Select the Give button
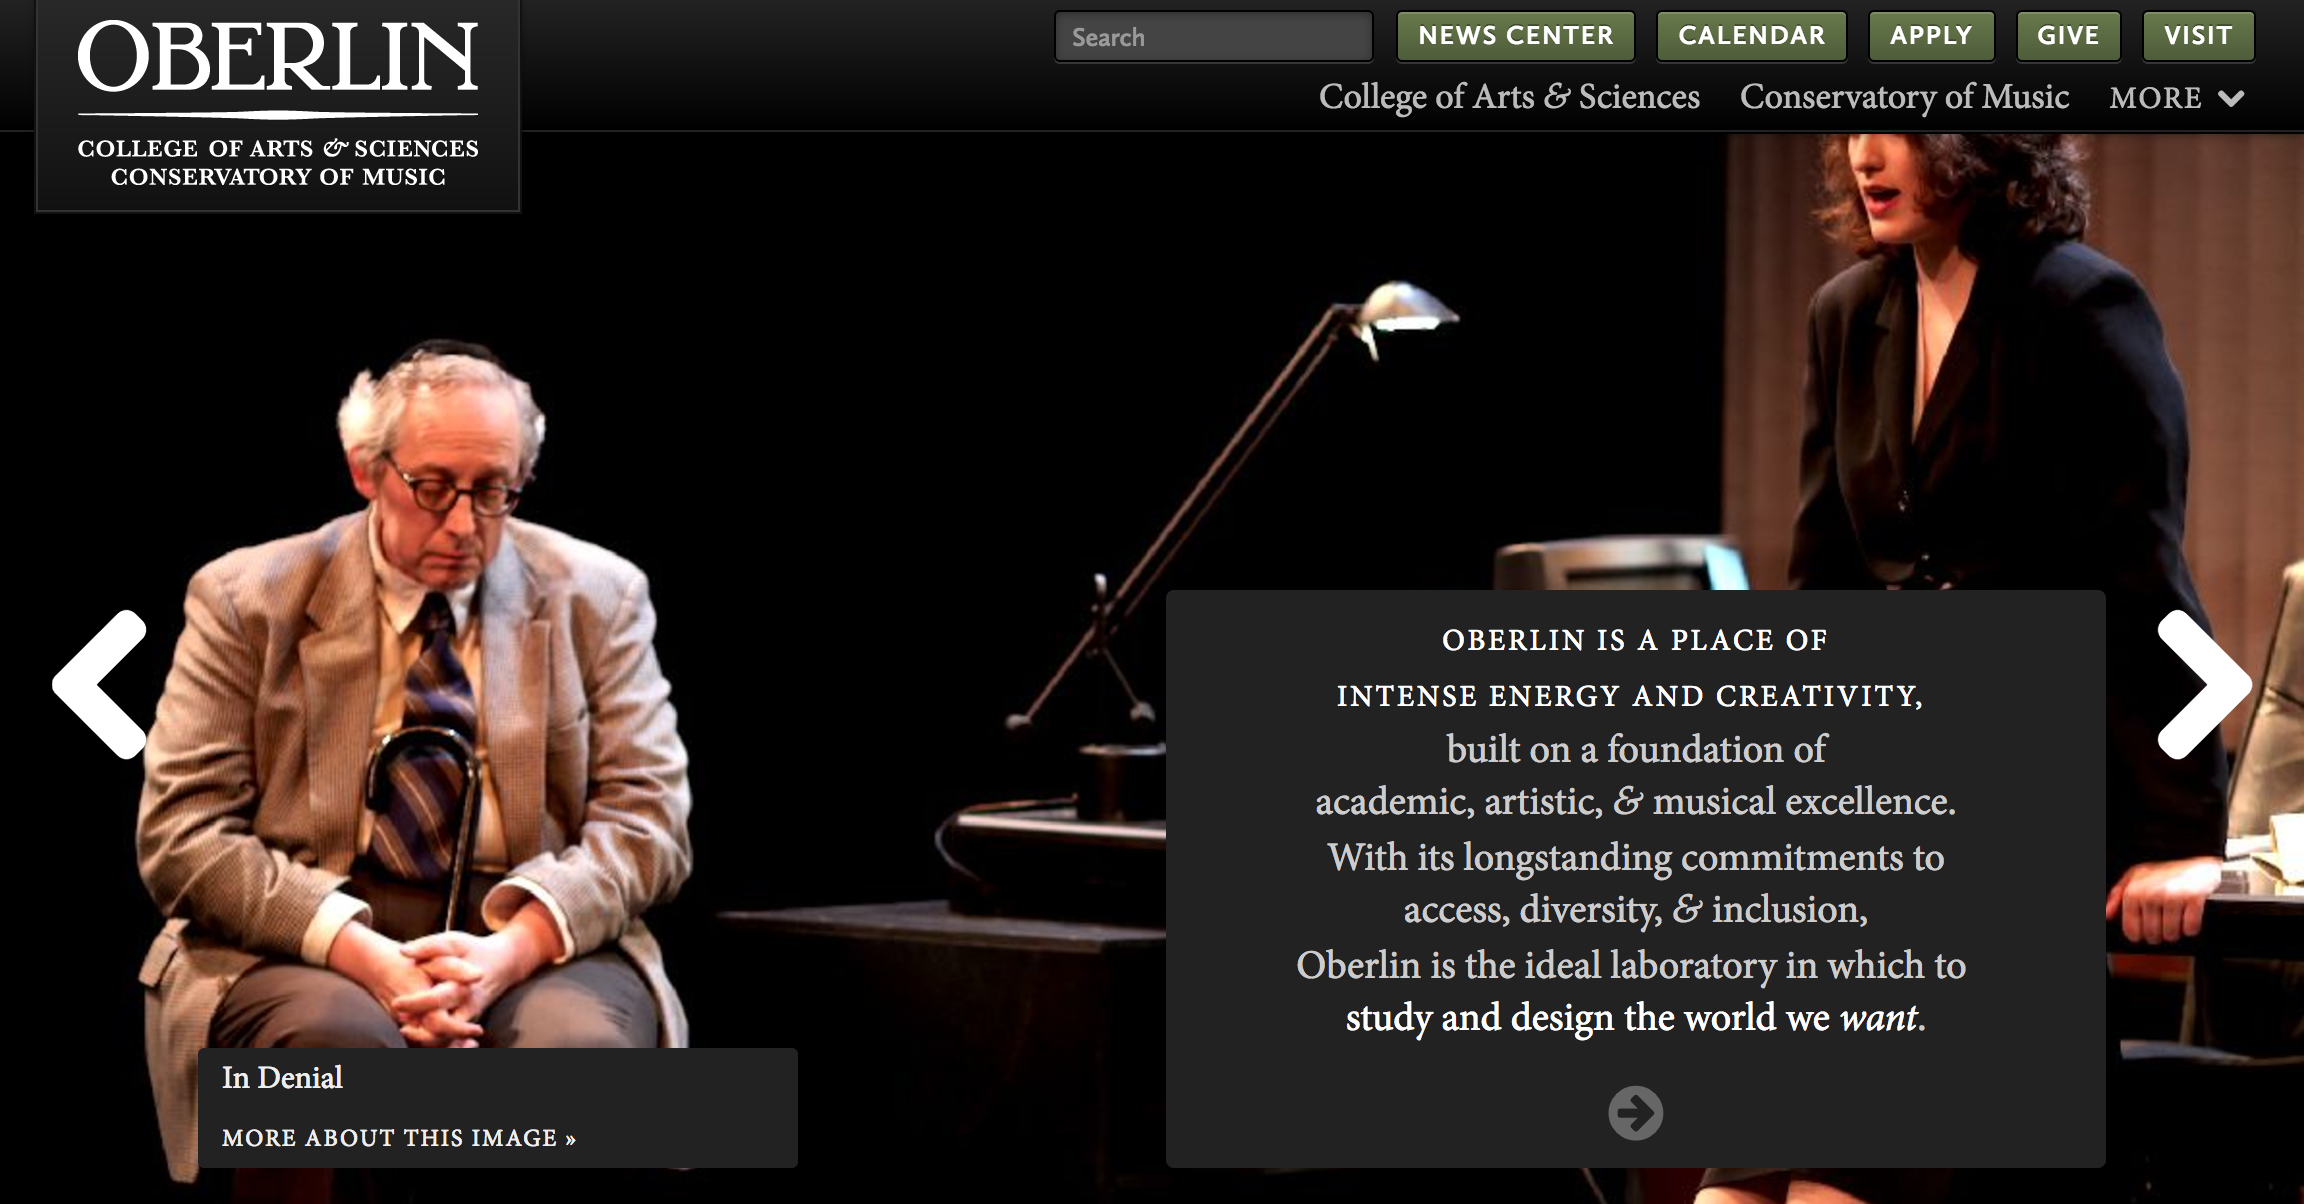Viewport: 2304px width, 1204px height. pyautogui.click(x=2068, y=36)
